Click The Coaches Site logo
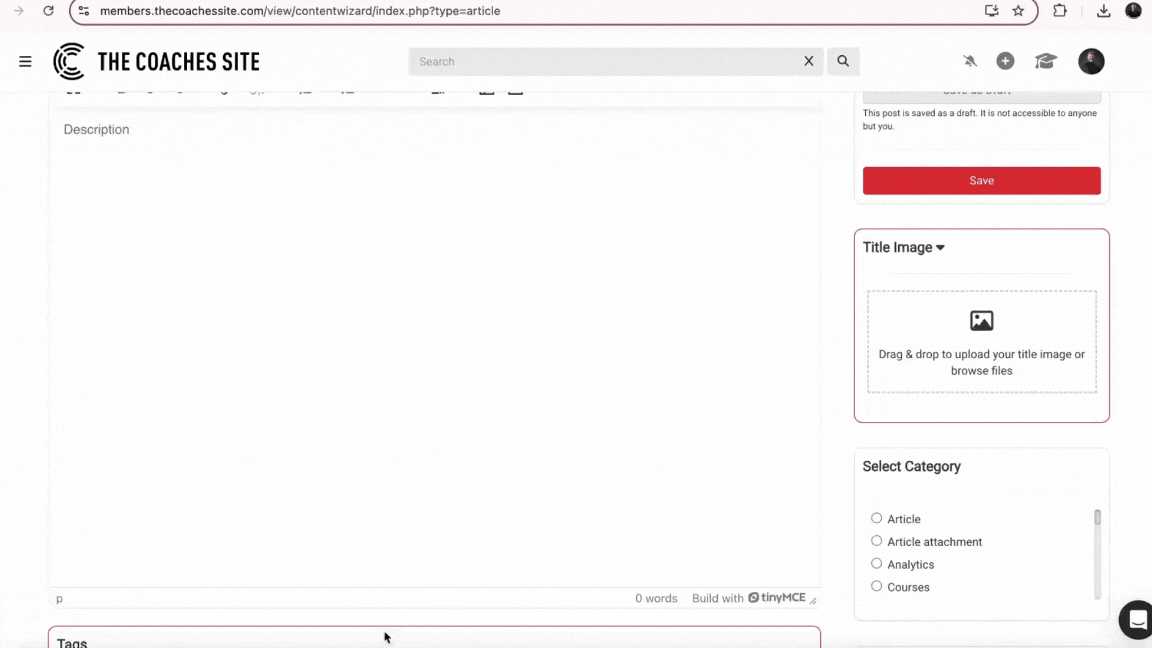 point(157,62)
